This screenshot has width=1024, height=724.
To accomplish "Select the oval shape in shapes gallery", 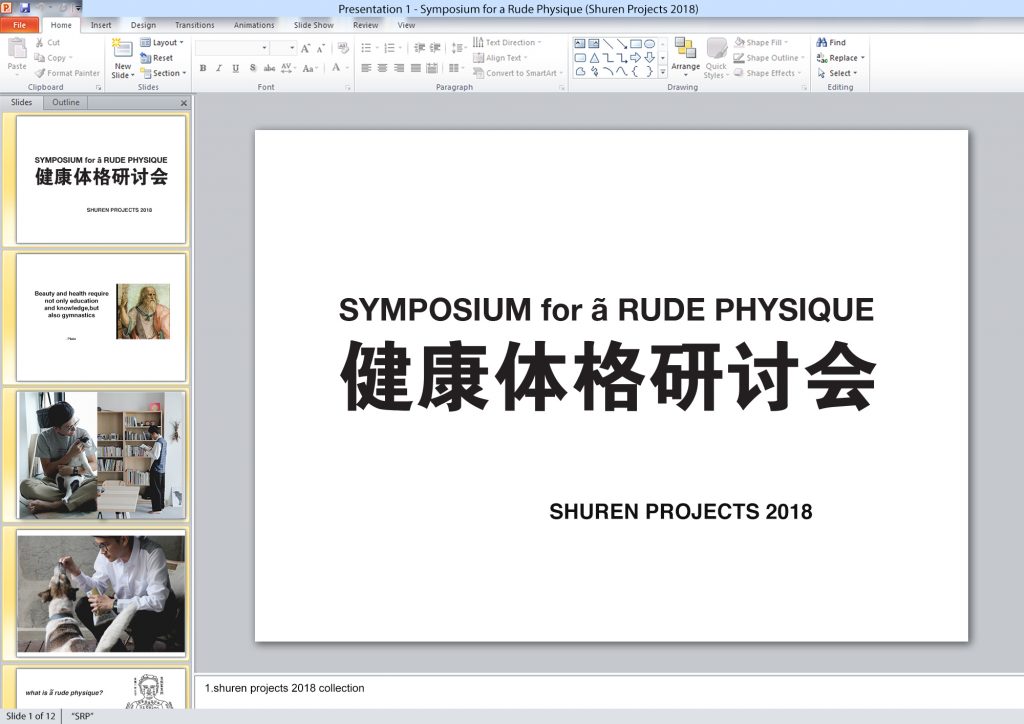I will coord(649,44).
